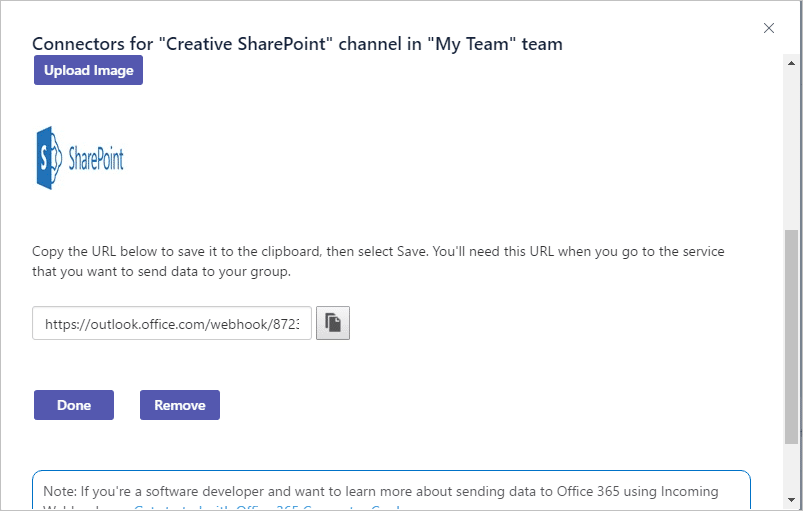Viewport: 803px width, 511px height.
Task: Click the scrollbar down arrow
Action: [791, 500]
